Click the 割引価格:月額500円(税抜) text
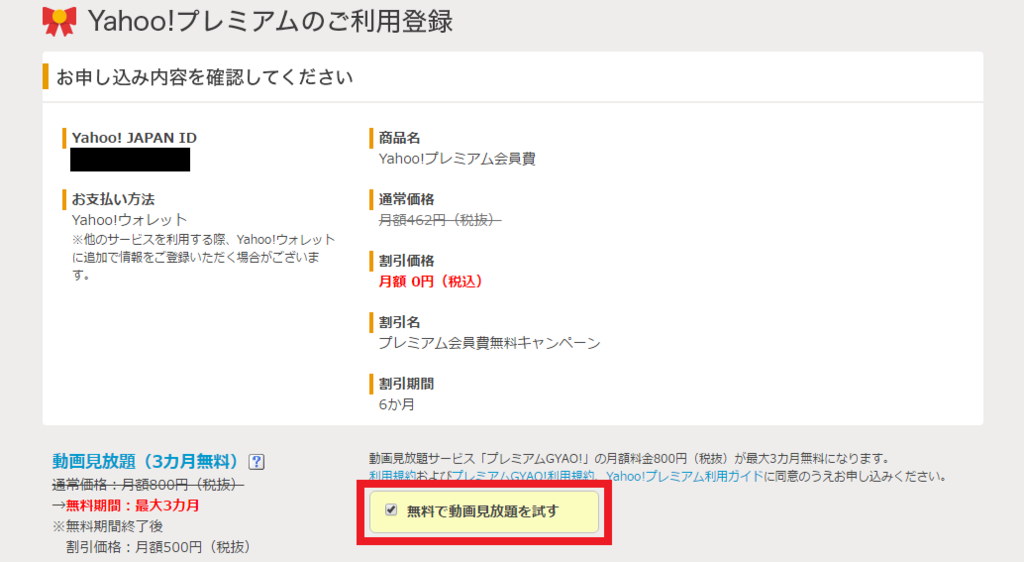Screen dimensions: 1024x562 pos(158,547)
